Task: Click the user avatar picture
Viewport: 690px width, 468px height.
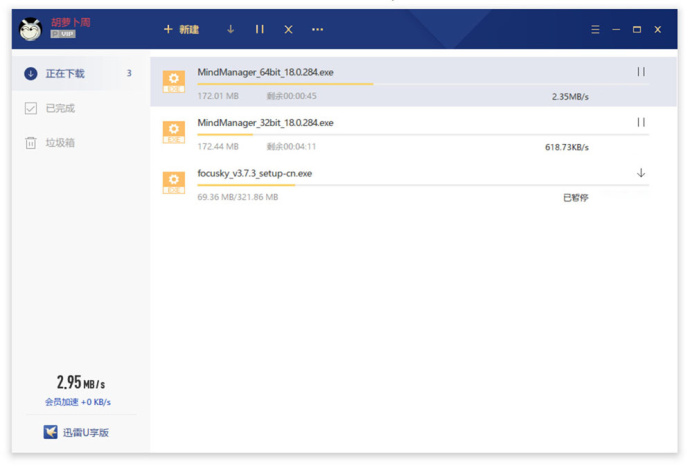Action: (x=30, y=29)
